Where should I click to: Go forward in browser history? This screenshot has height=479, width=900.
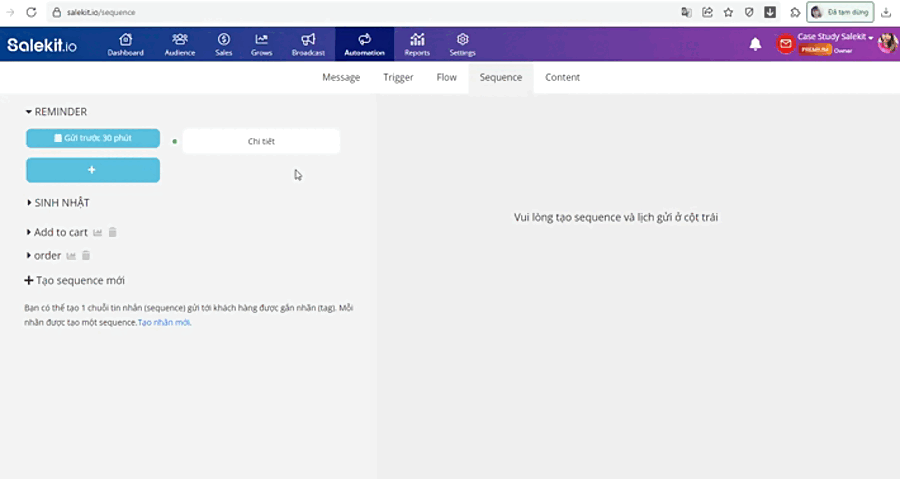point(10,12)
